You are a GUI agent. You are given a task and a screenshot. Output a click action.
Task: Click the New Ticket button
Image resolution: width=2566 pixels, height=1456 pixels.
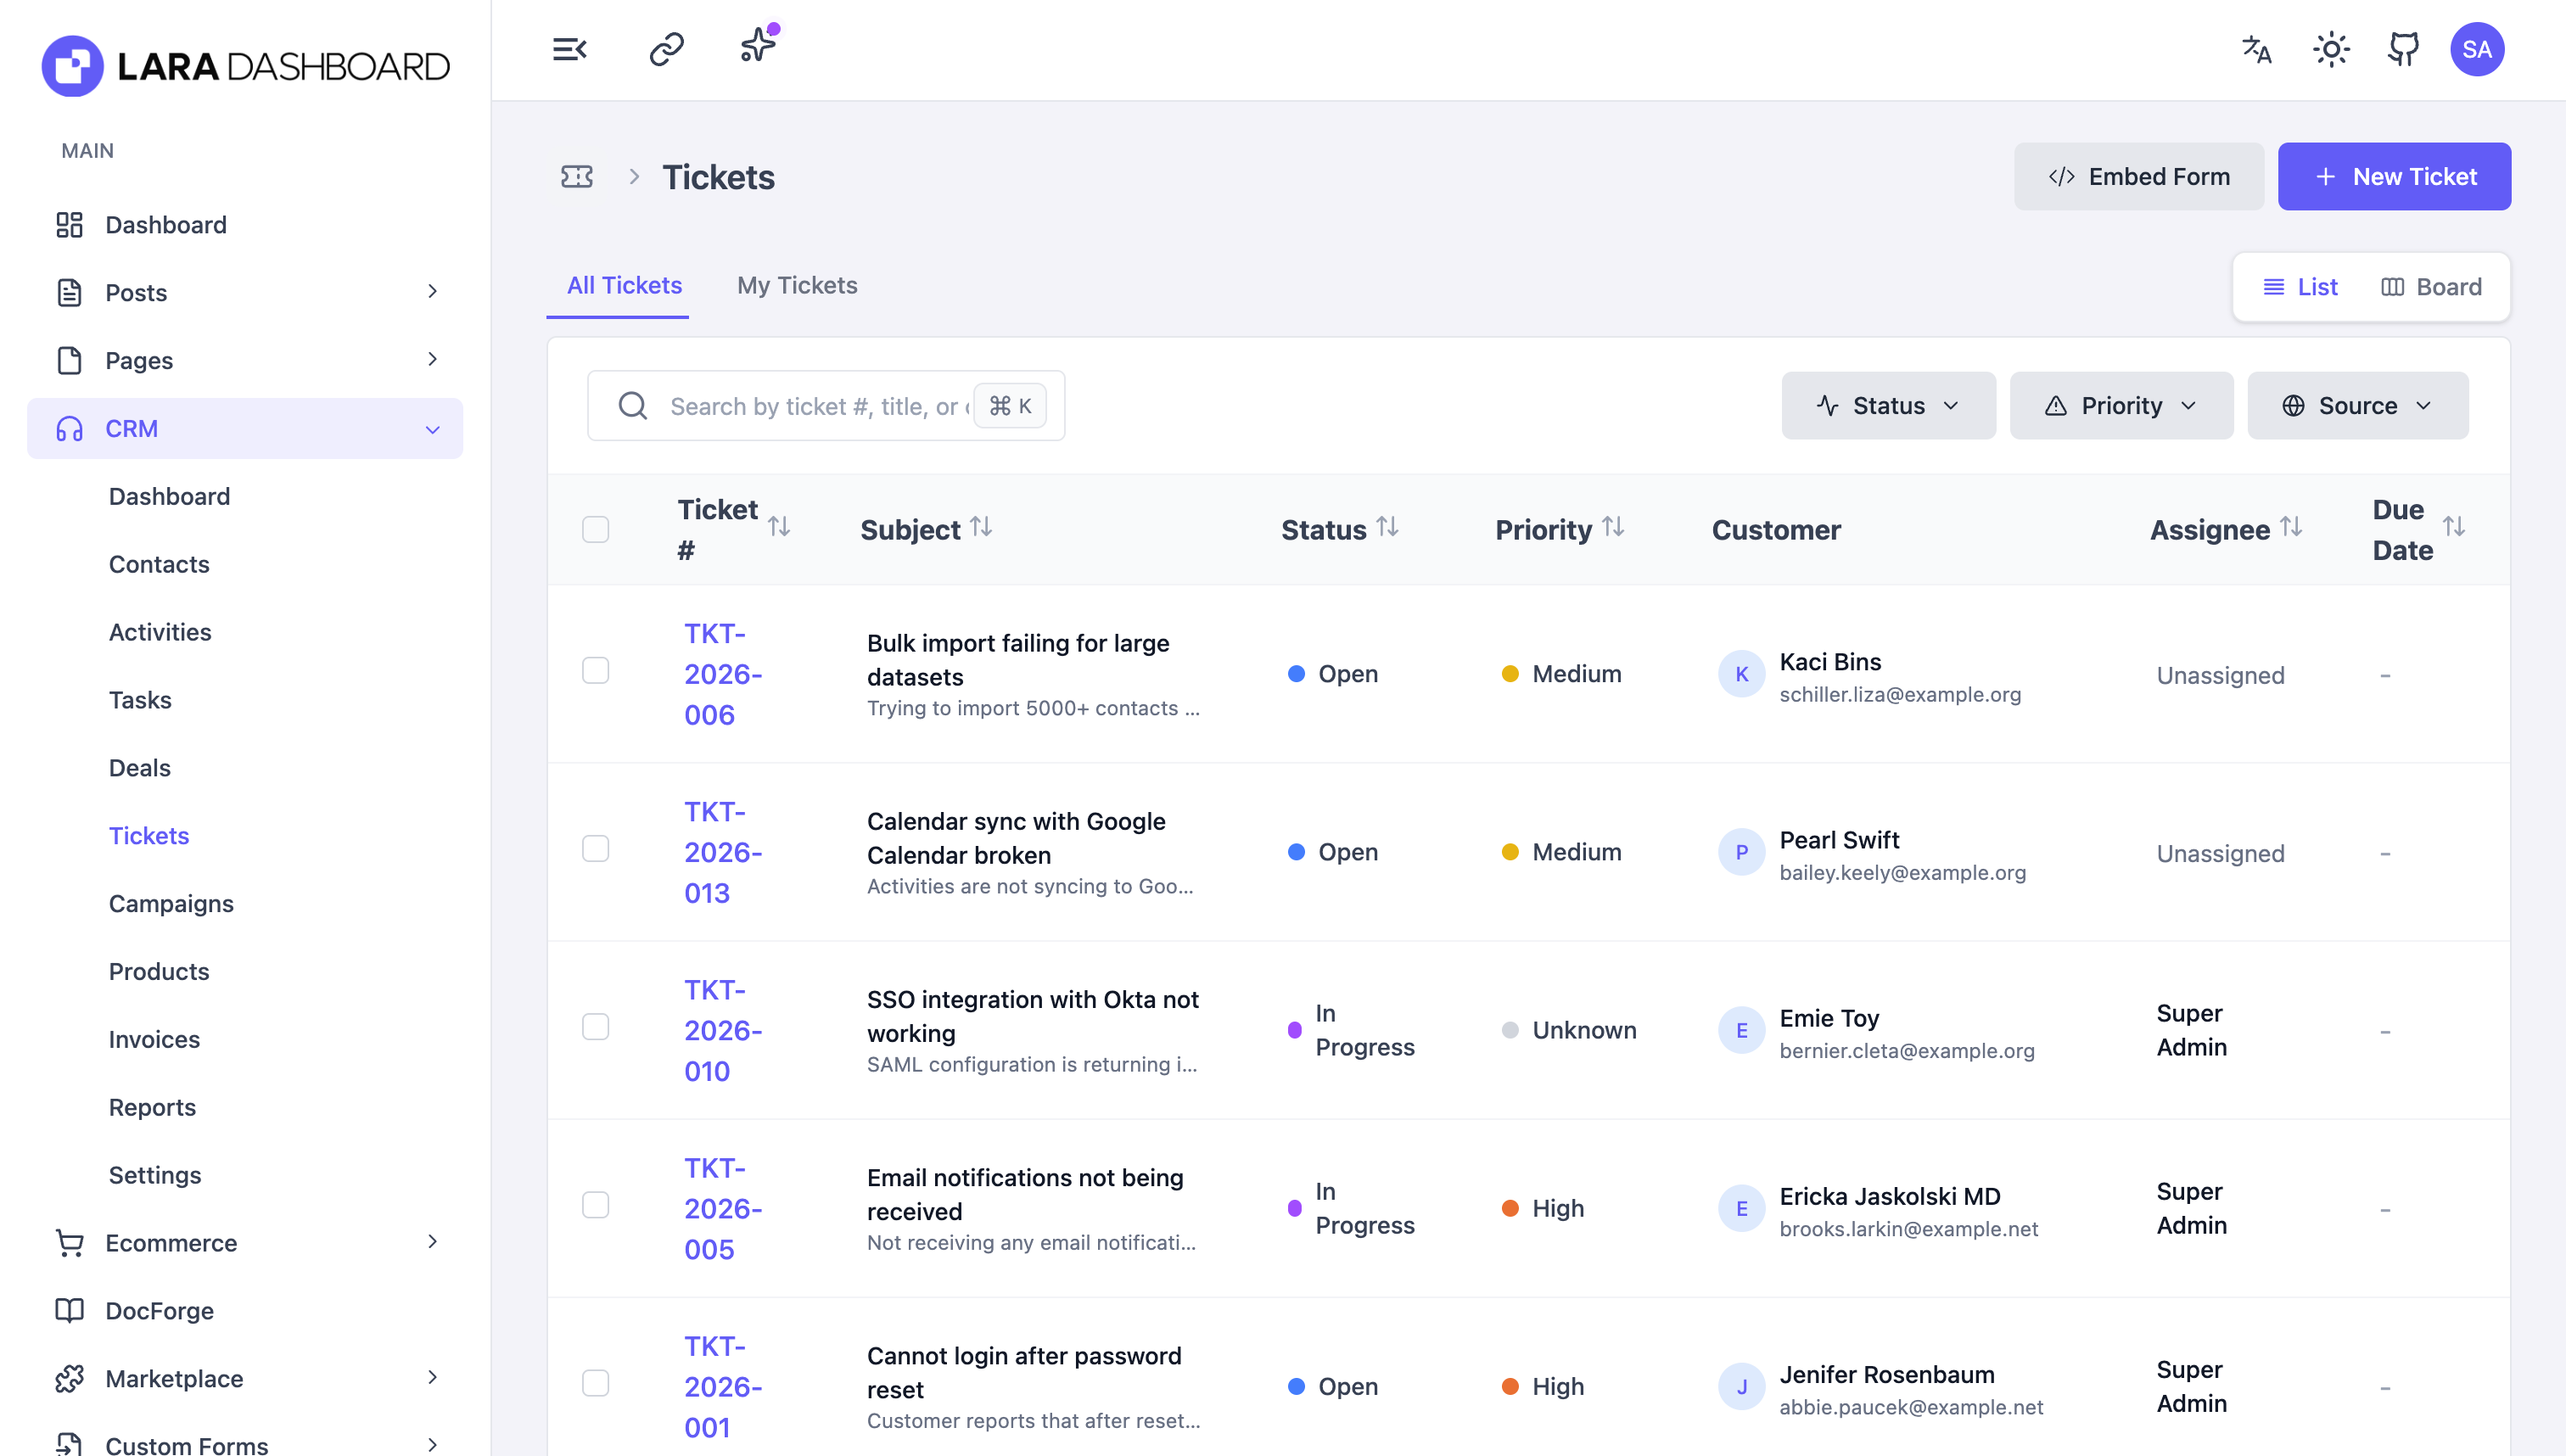pos(2395,176)
